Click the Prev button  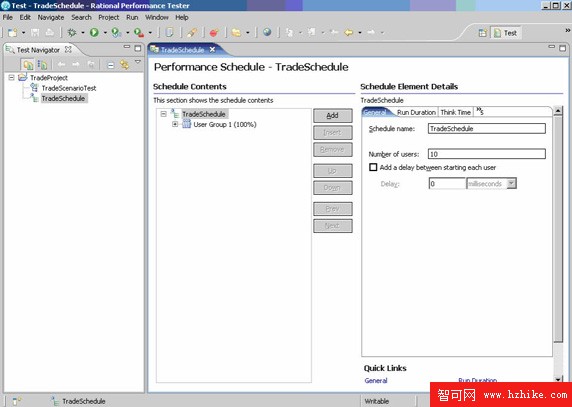pos(333,209)
